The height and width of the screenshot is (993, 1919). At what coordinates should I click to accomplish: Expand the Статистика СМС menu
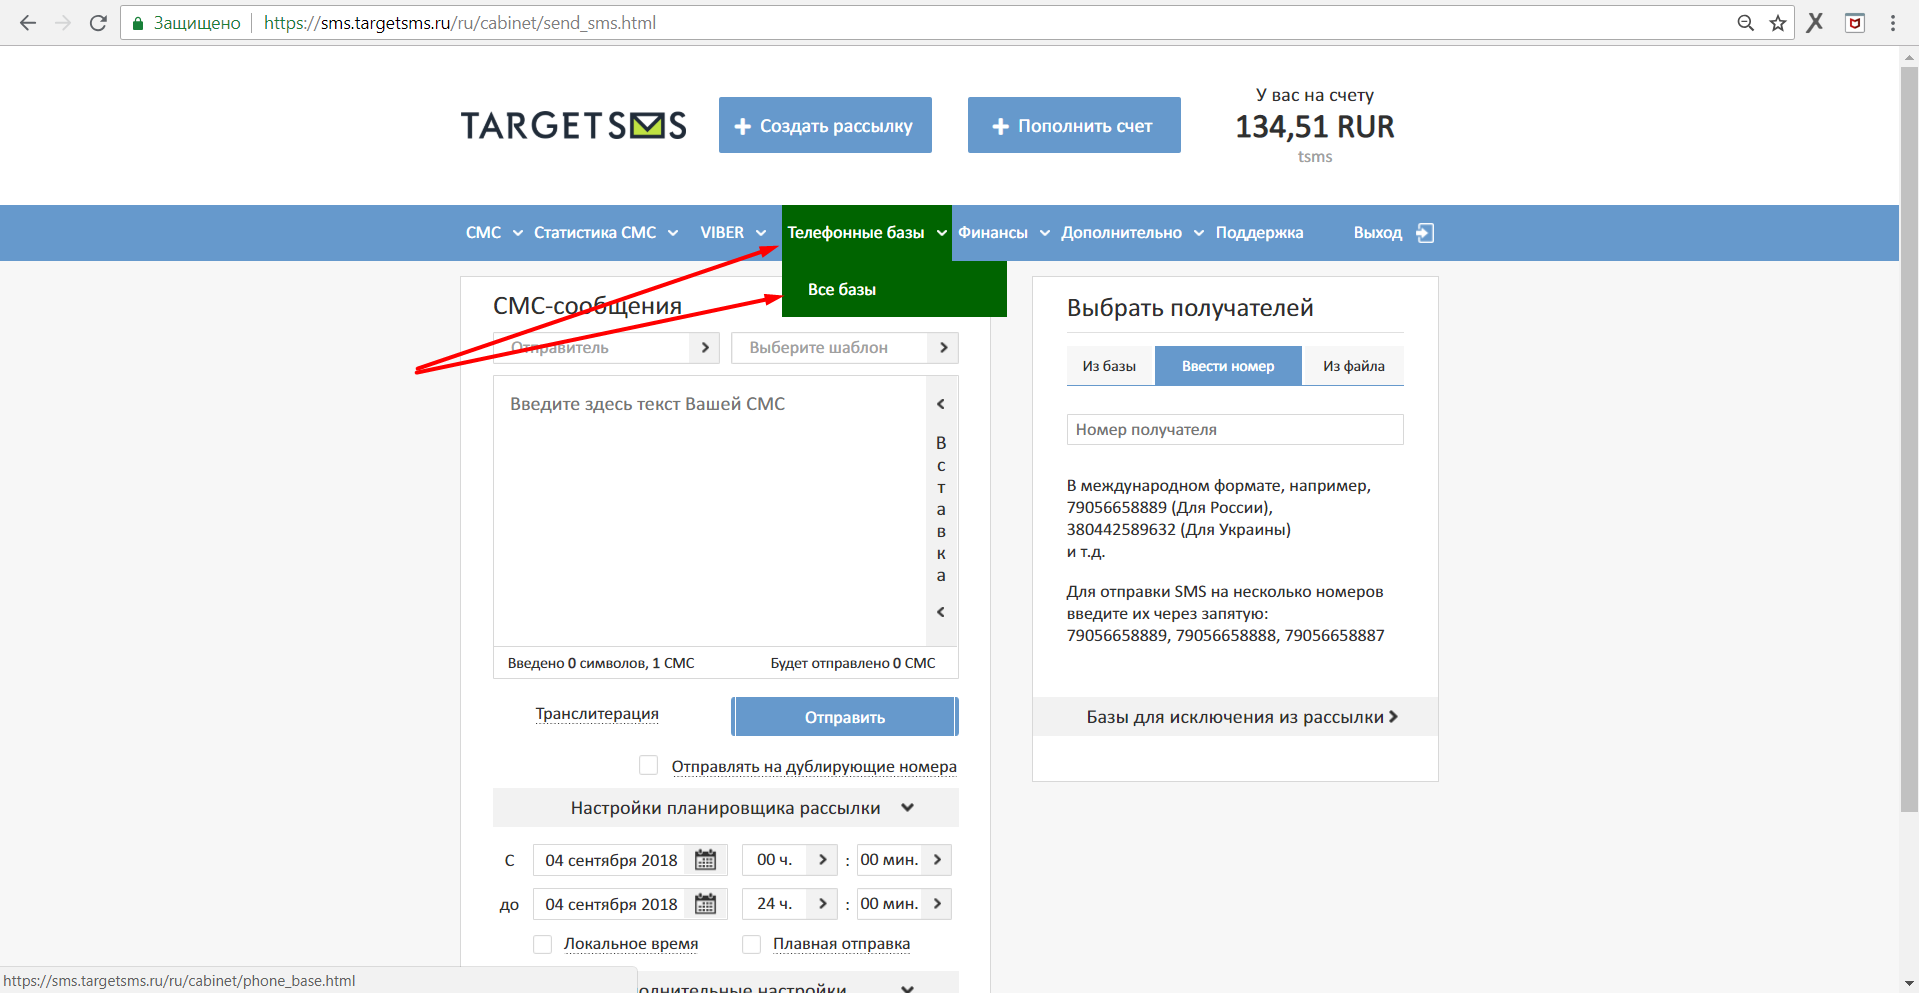(x=606, y=233)
